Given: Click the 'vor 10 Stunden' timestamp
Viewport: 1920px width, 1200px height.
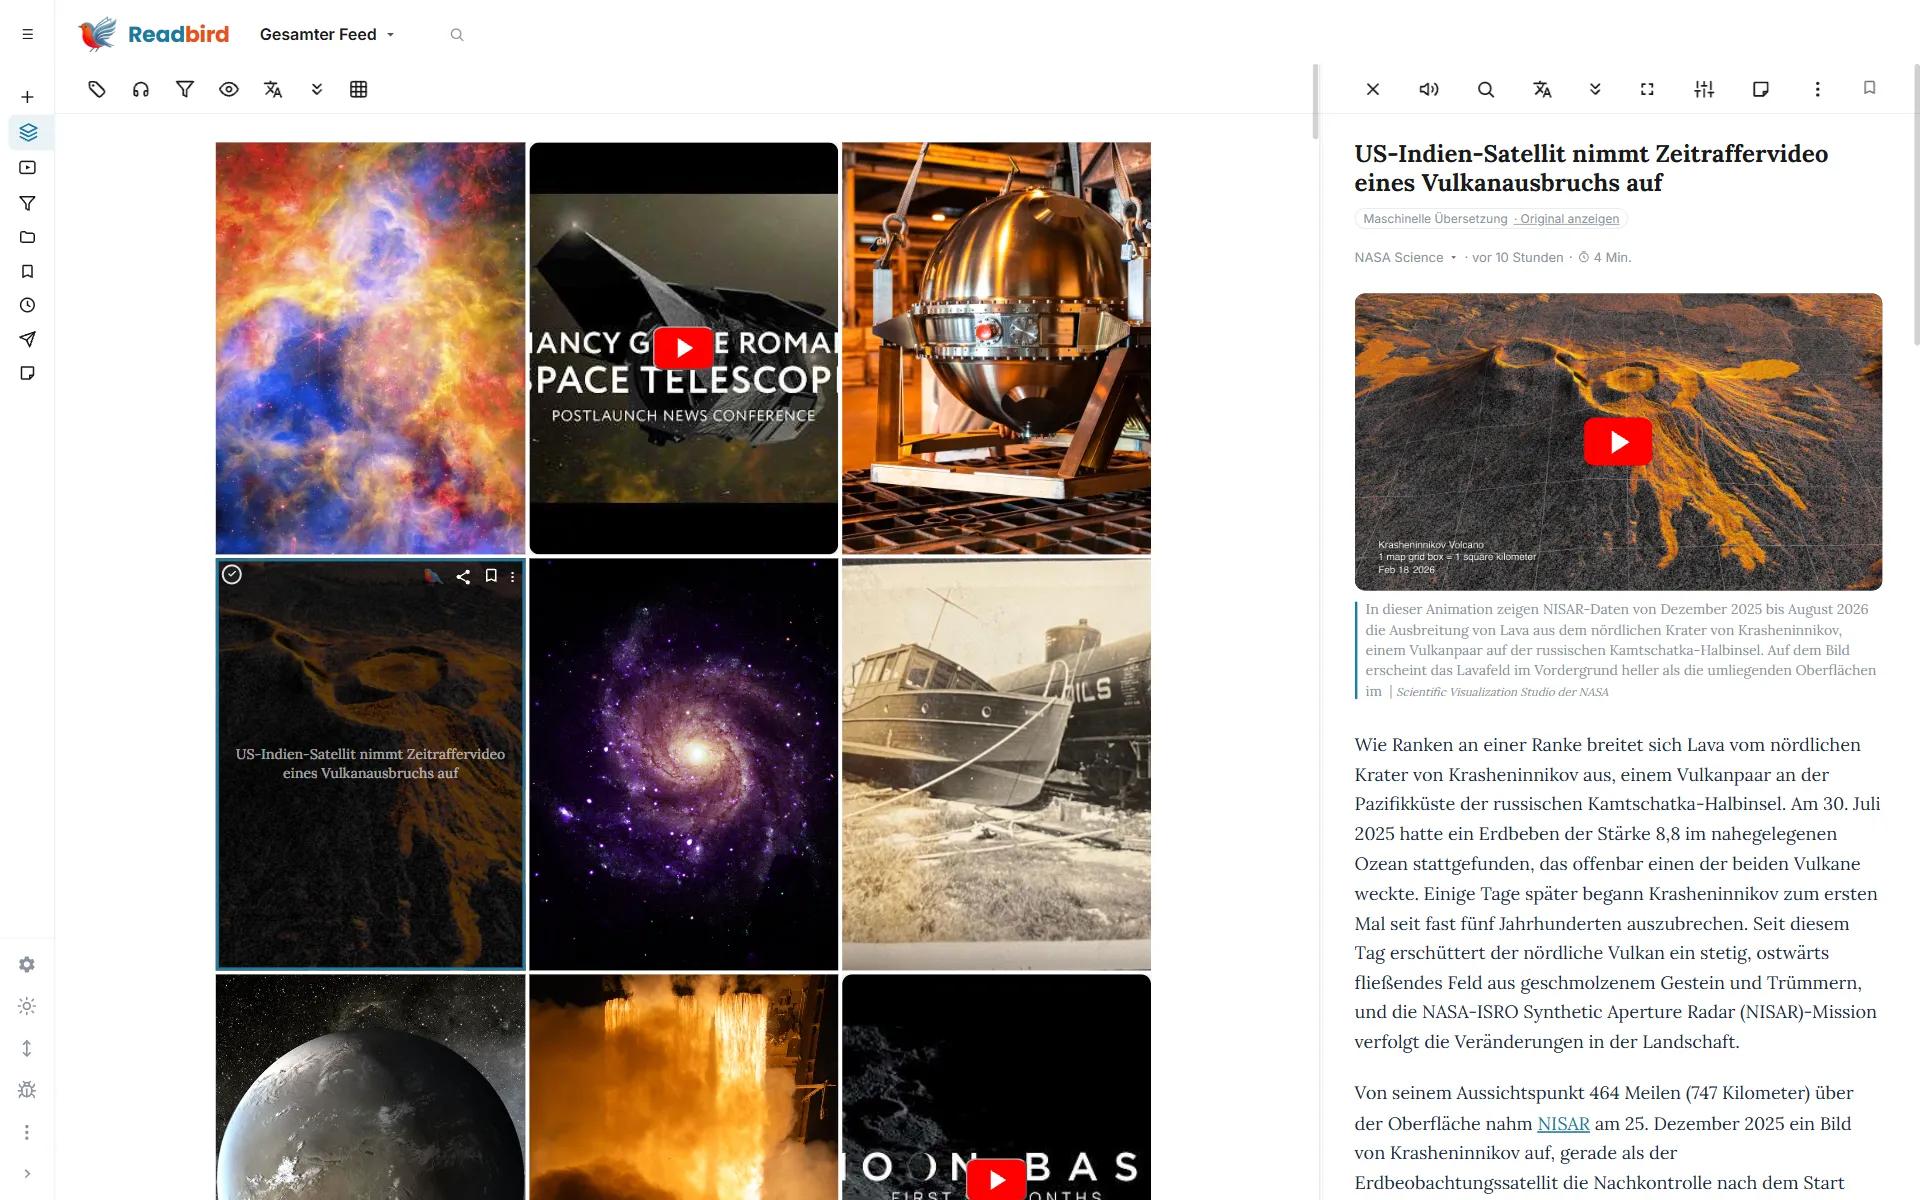Looking at the screenshot, I should (1517, 258).
